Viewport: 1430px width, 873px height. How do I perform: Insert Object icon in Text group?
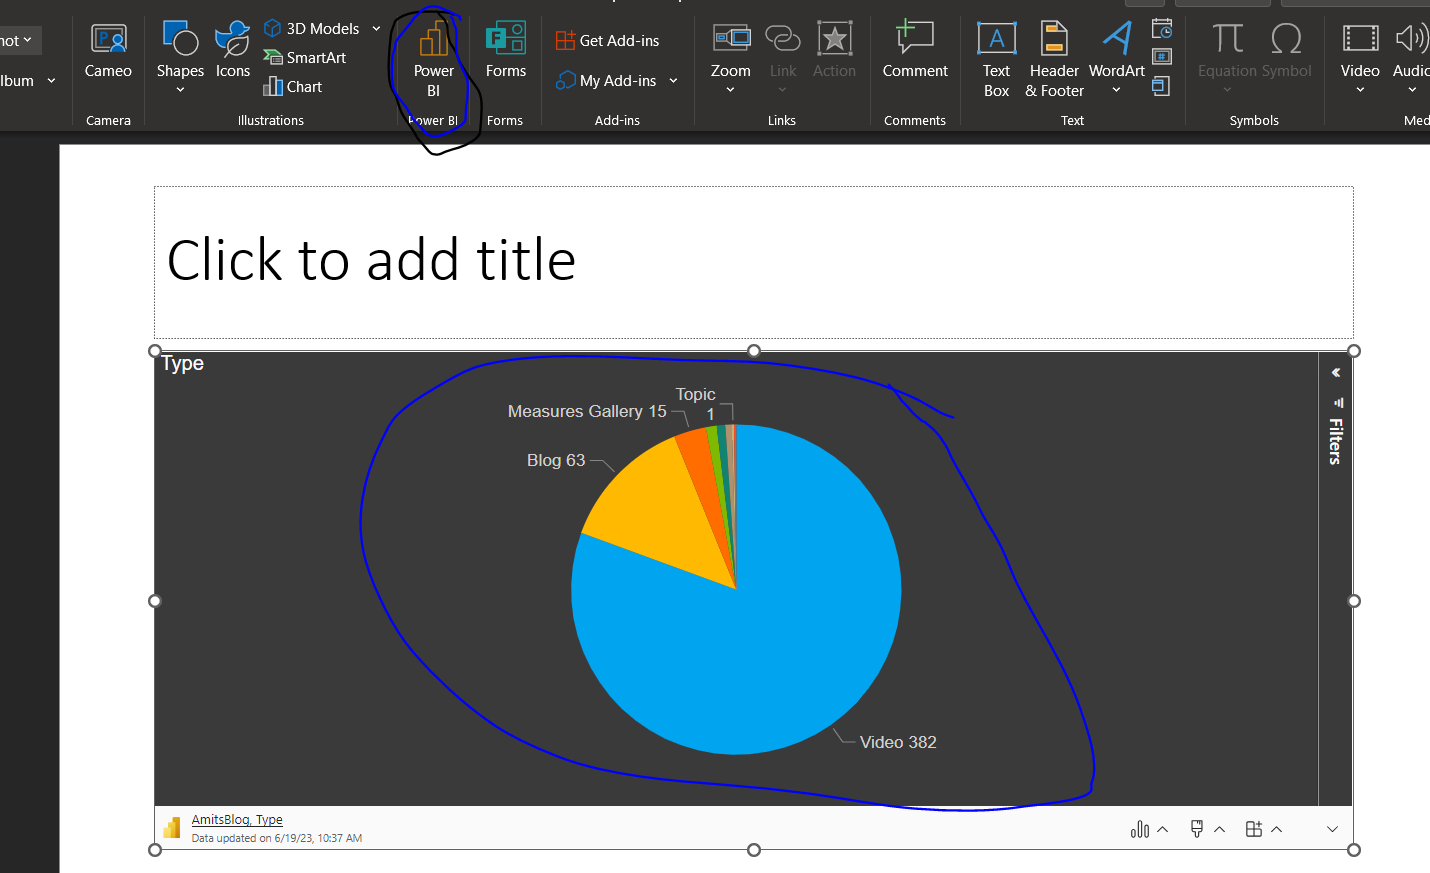pyautogui.click(x=1161, y=86)
